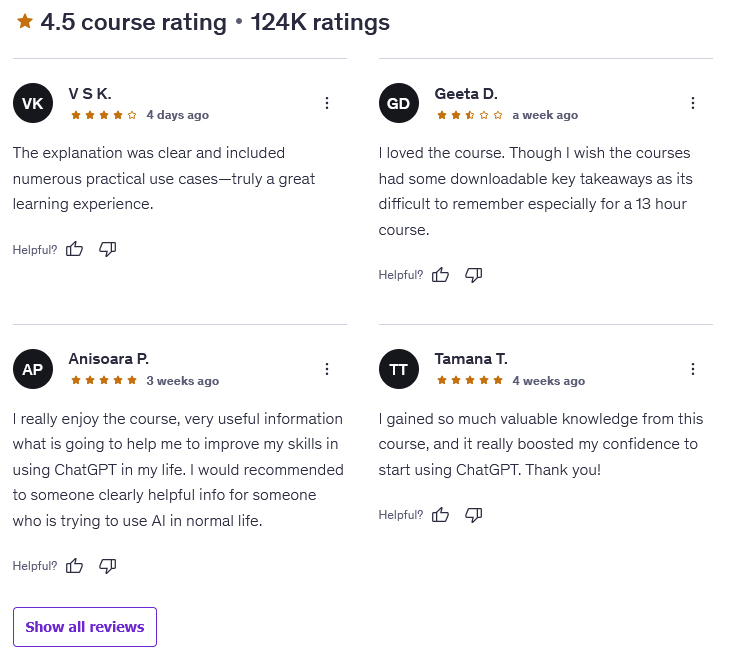Image resolution: width=731 pixels, height=662 pixels.
Task: Dislike Geeta D.'s review
Action: click(x=474, y=275)
